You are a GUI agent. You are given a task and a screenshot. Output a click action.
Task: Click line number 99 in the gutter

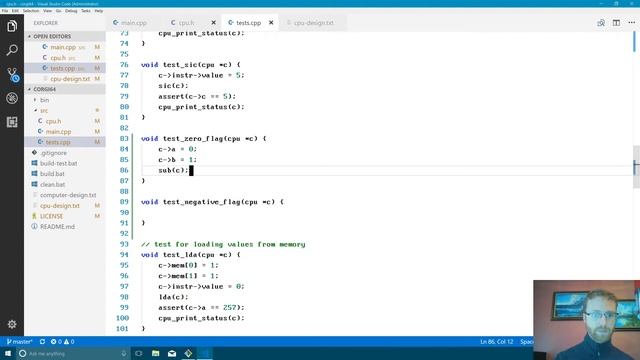124,307
